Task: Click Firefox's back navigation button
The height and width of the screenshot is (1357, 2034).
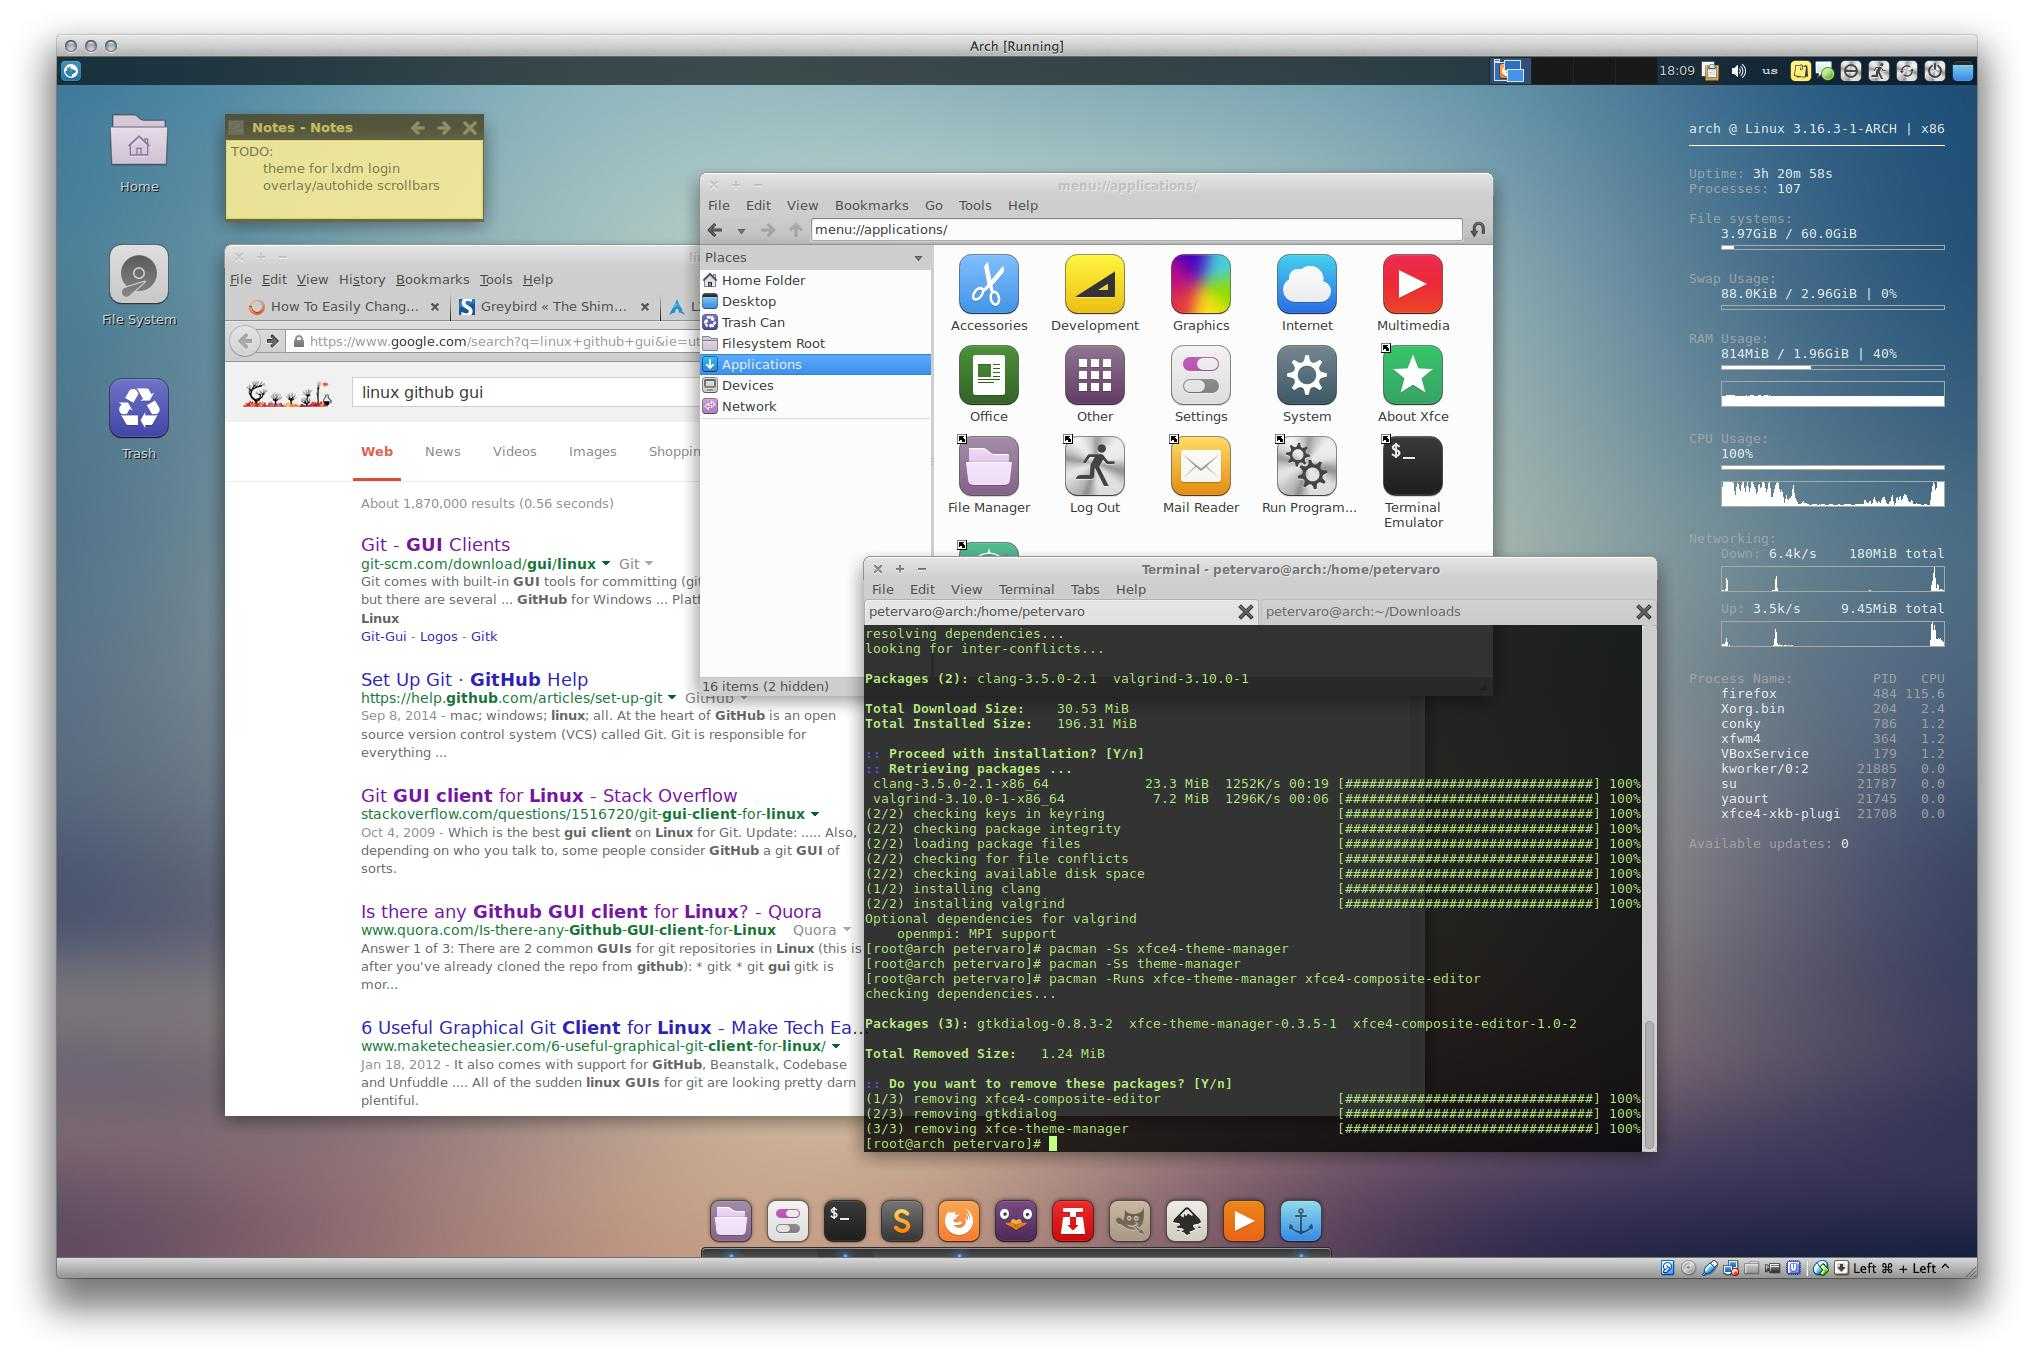Action: (x=245, y=341)
